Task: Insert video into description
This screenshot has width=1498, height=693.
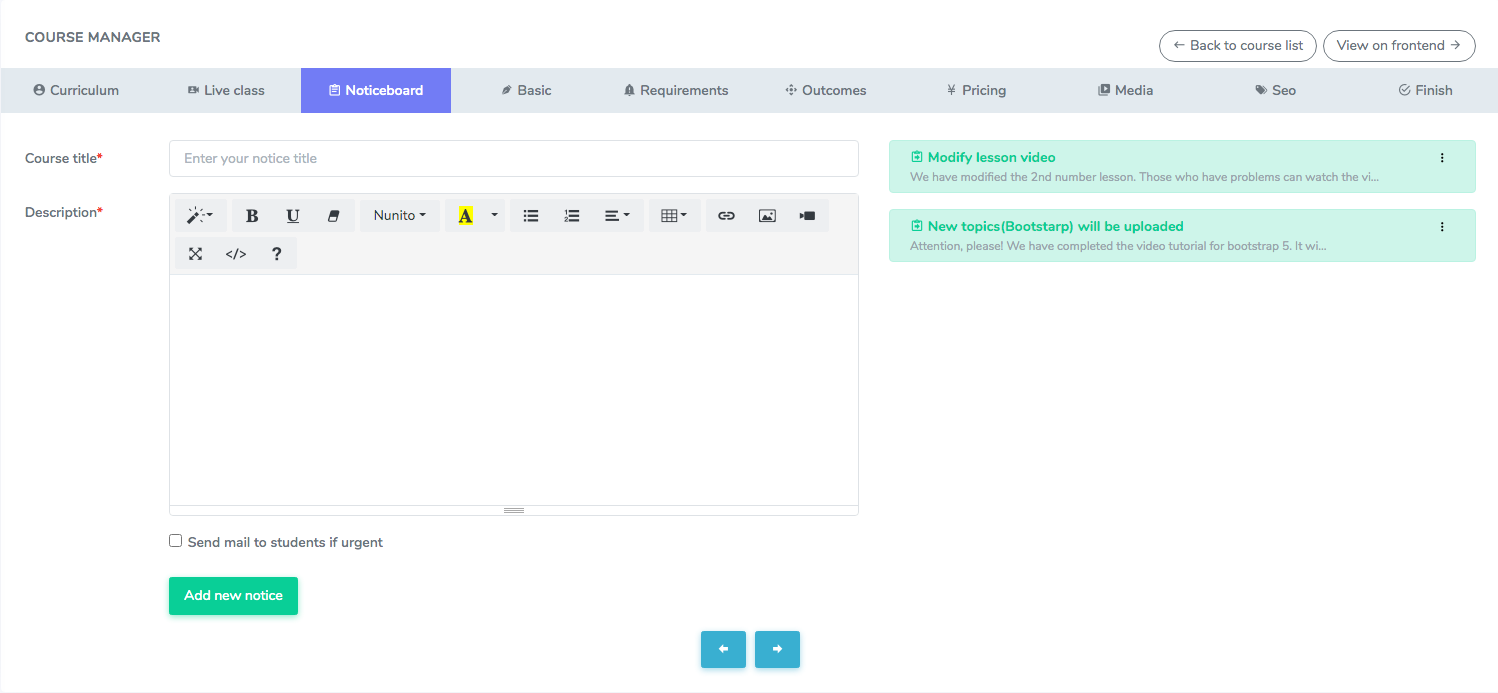Action: pyautogui.click(x=808, y=216)
